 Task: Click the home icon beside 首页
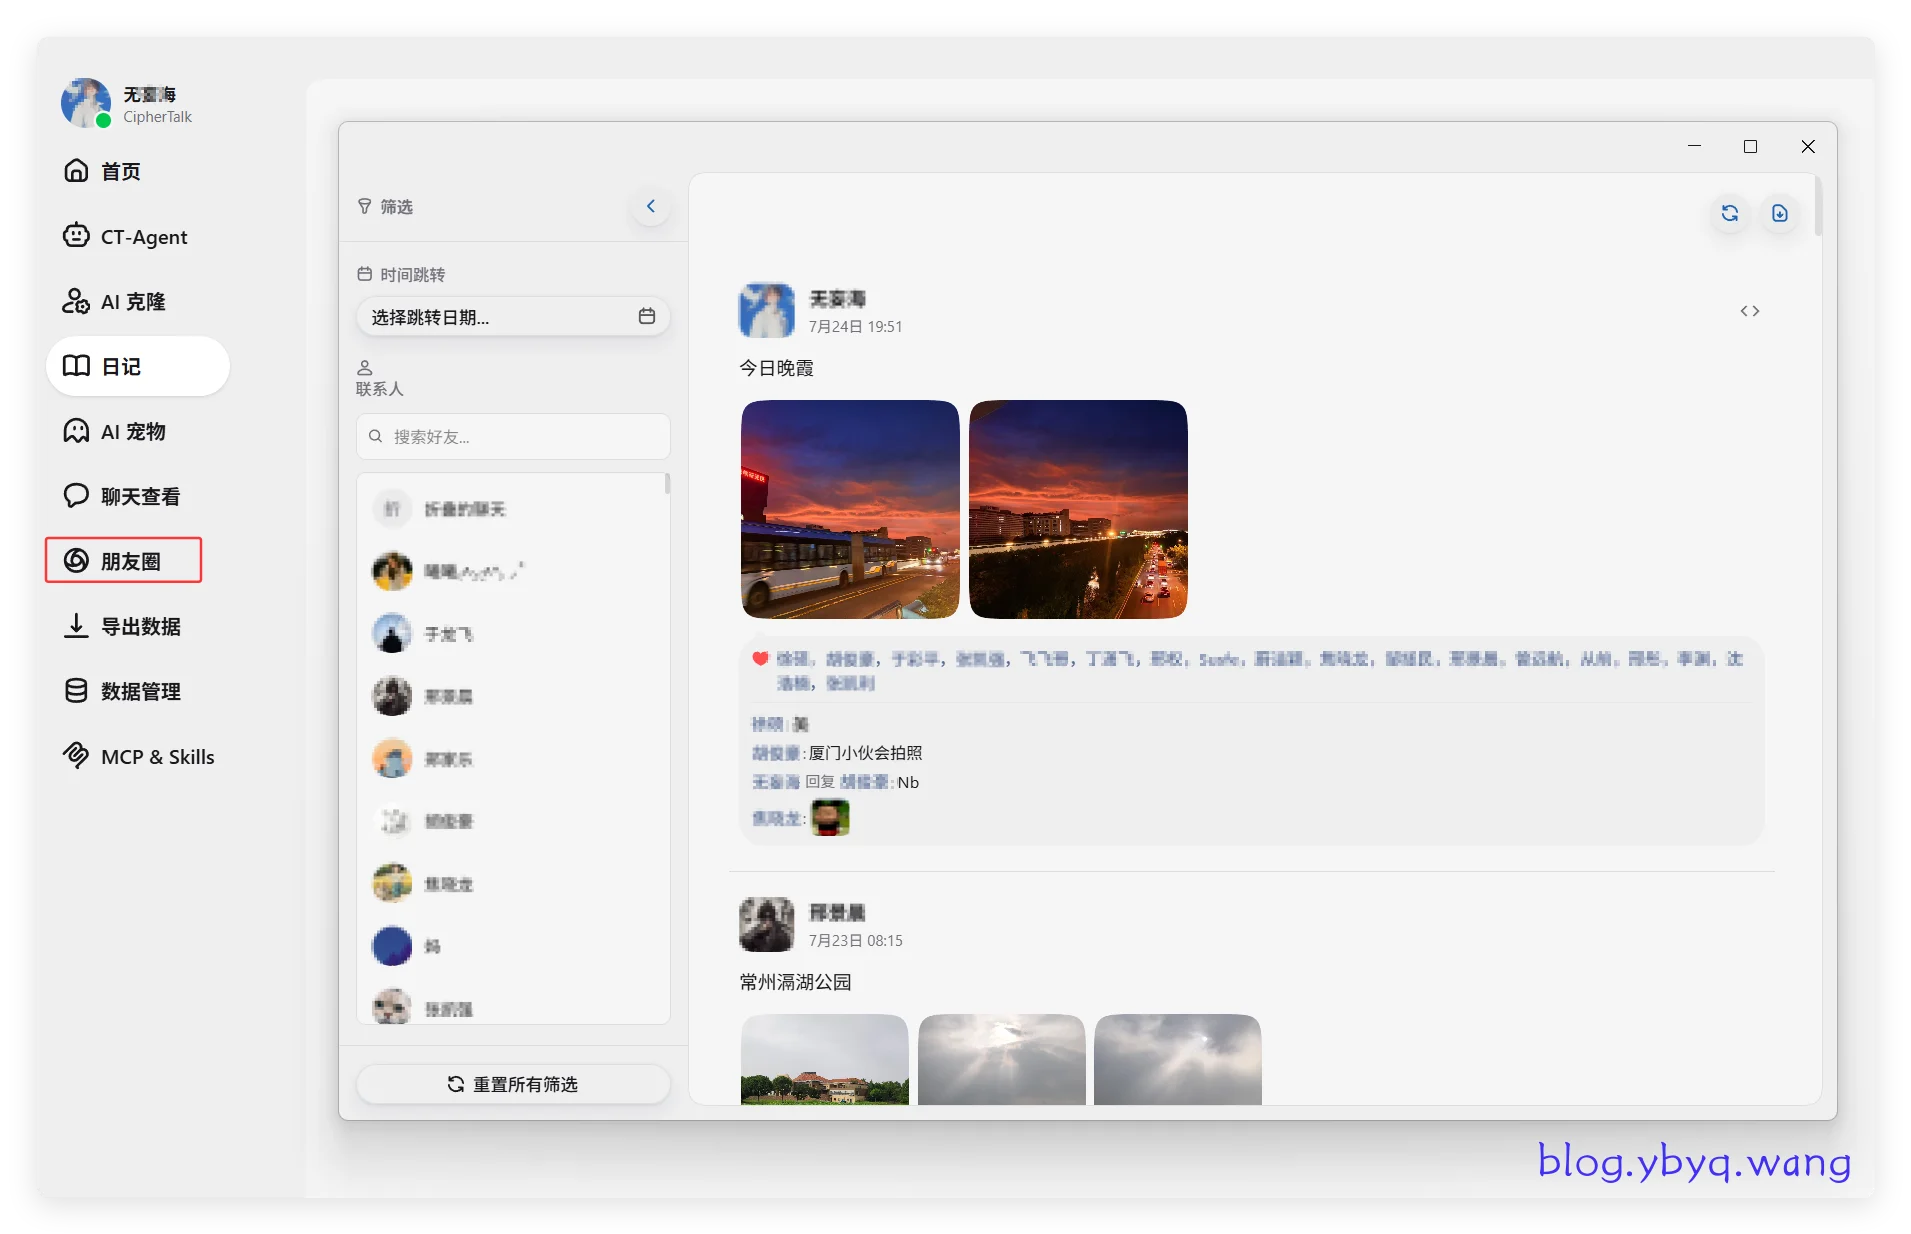76,171
